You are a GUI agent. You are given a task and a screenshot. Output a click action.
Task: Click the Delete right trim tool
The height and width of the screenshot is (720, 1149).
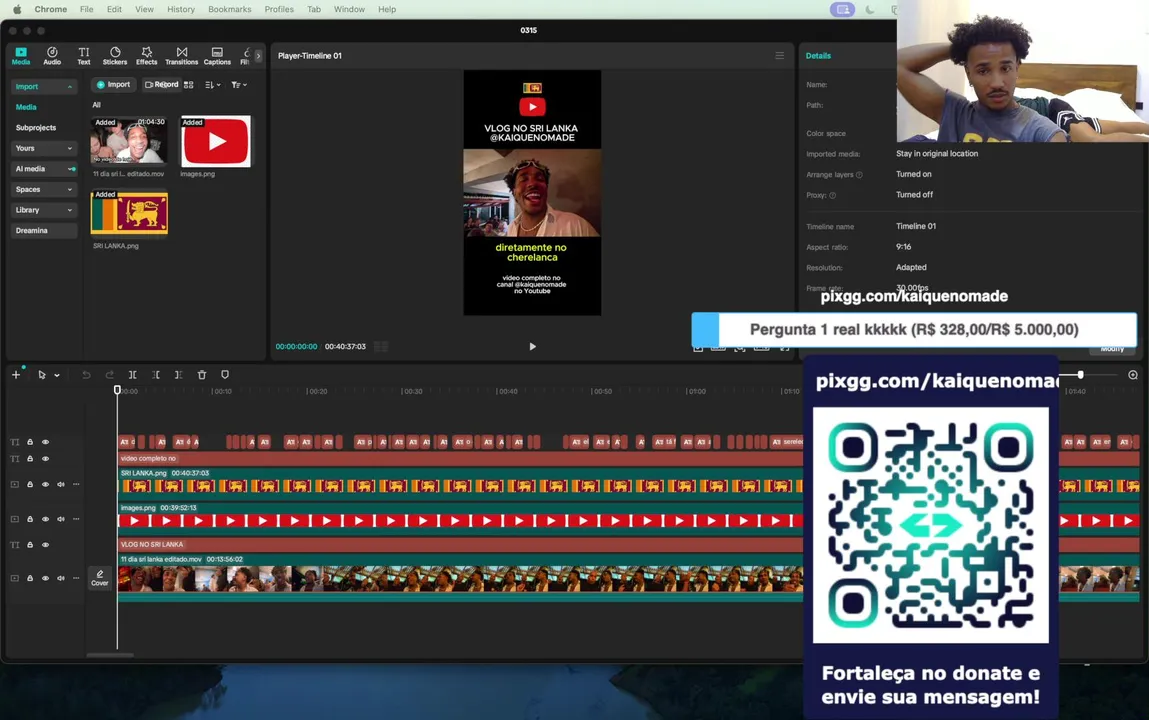[x=178, y=374]
